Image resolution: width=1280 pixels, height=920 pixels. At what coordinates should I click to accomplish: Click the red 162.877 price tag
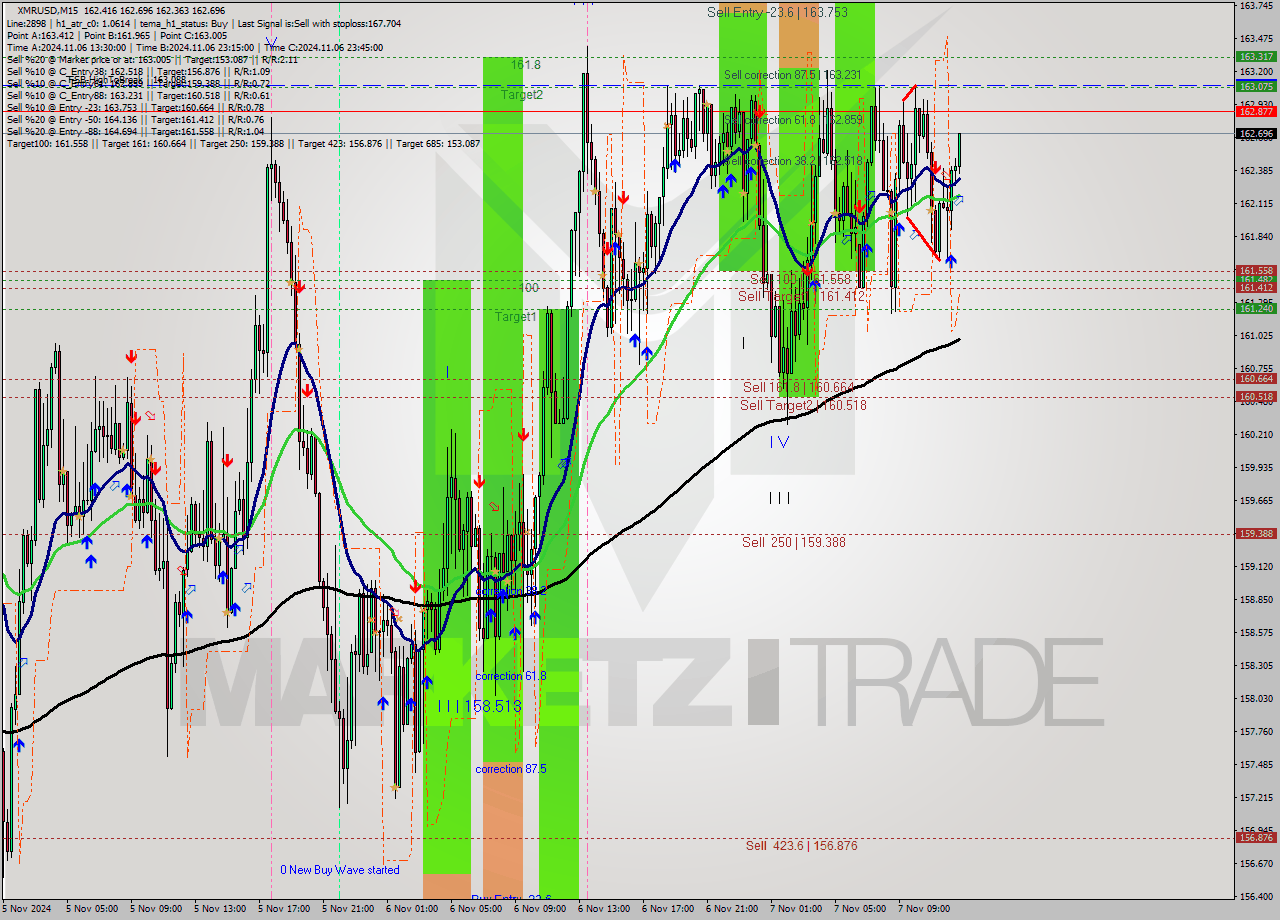click(1256, 111)
